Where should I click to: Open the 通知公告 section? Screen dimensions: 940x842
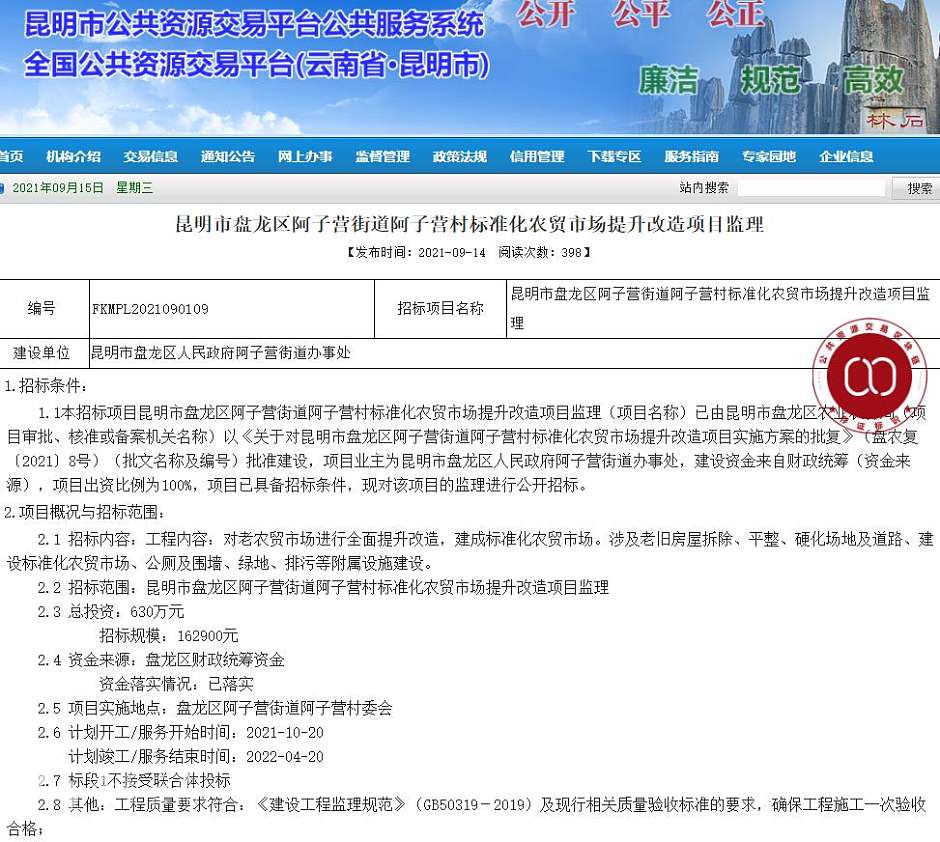(228, 156)
